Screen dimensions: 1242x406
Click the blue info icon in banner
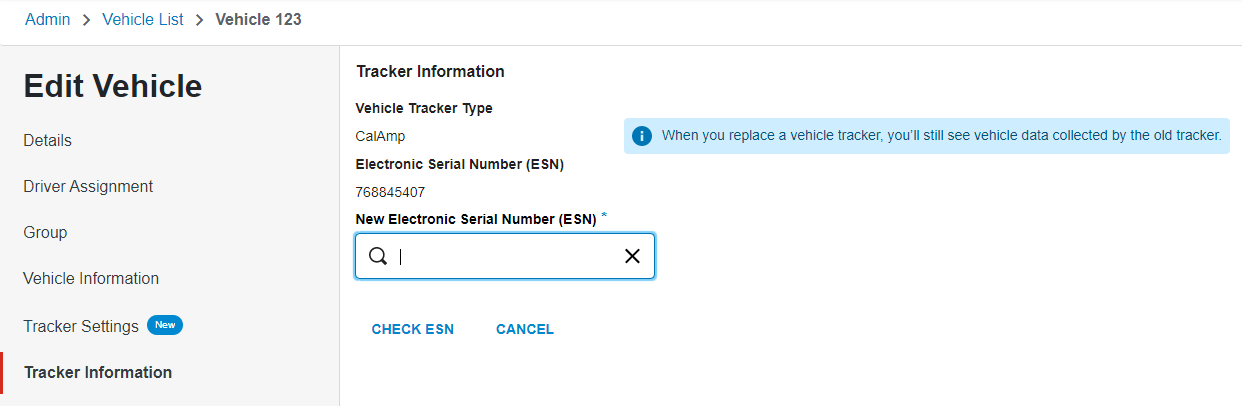(642, 136)
